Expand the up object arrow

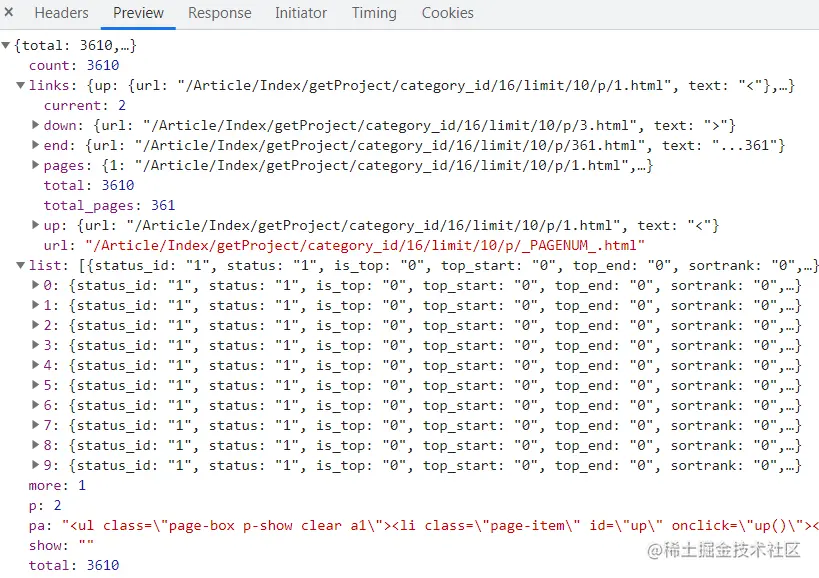point(36,225)
